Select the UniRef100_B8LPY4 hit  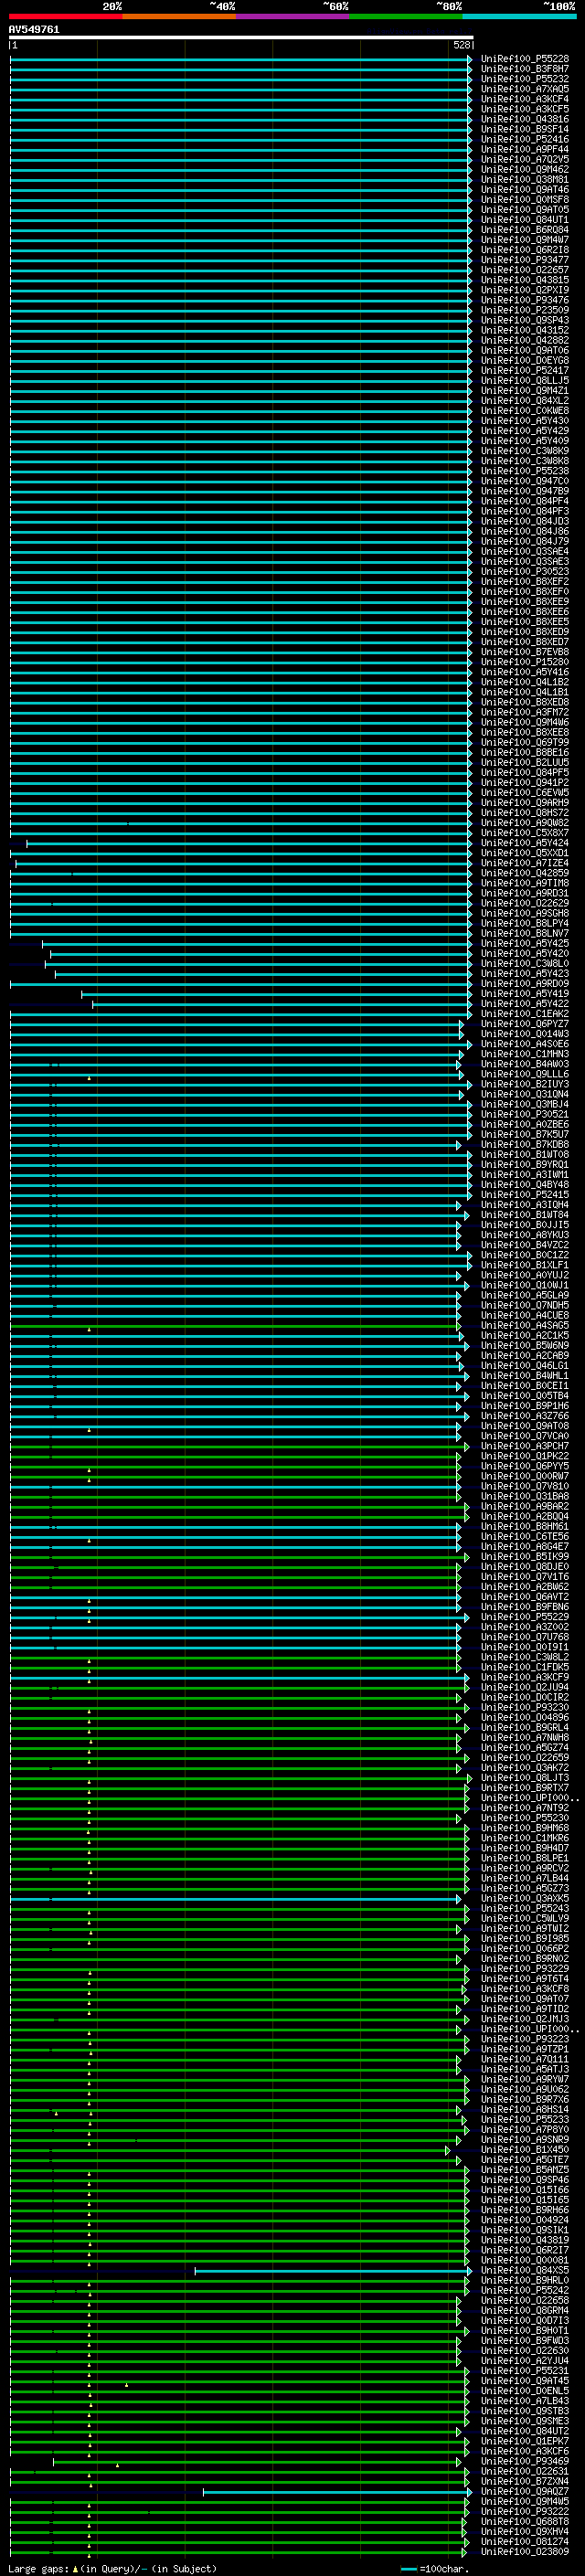524,923
